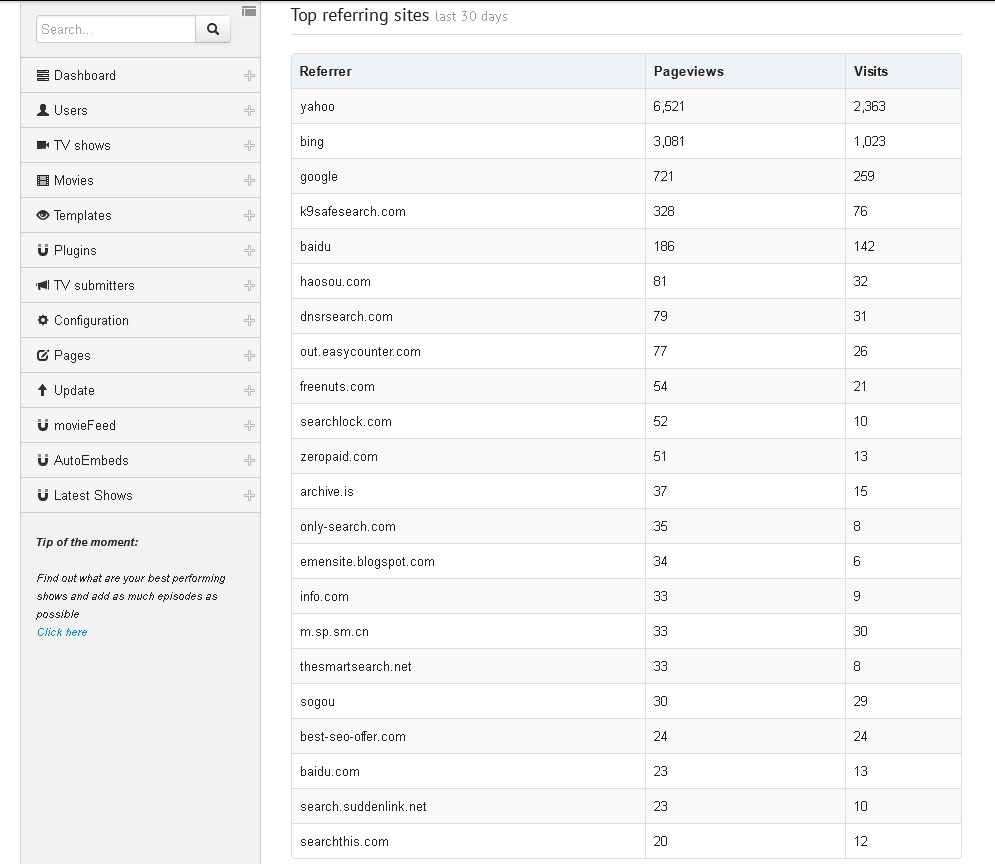Click the Update arrow icon
This screenshot has width=995, height=864.
tap(43, 390)
